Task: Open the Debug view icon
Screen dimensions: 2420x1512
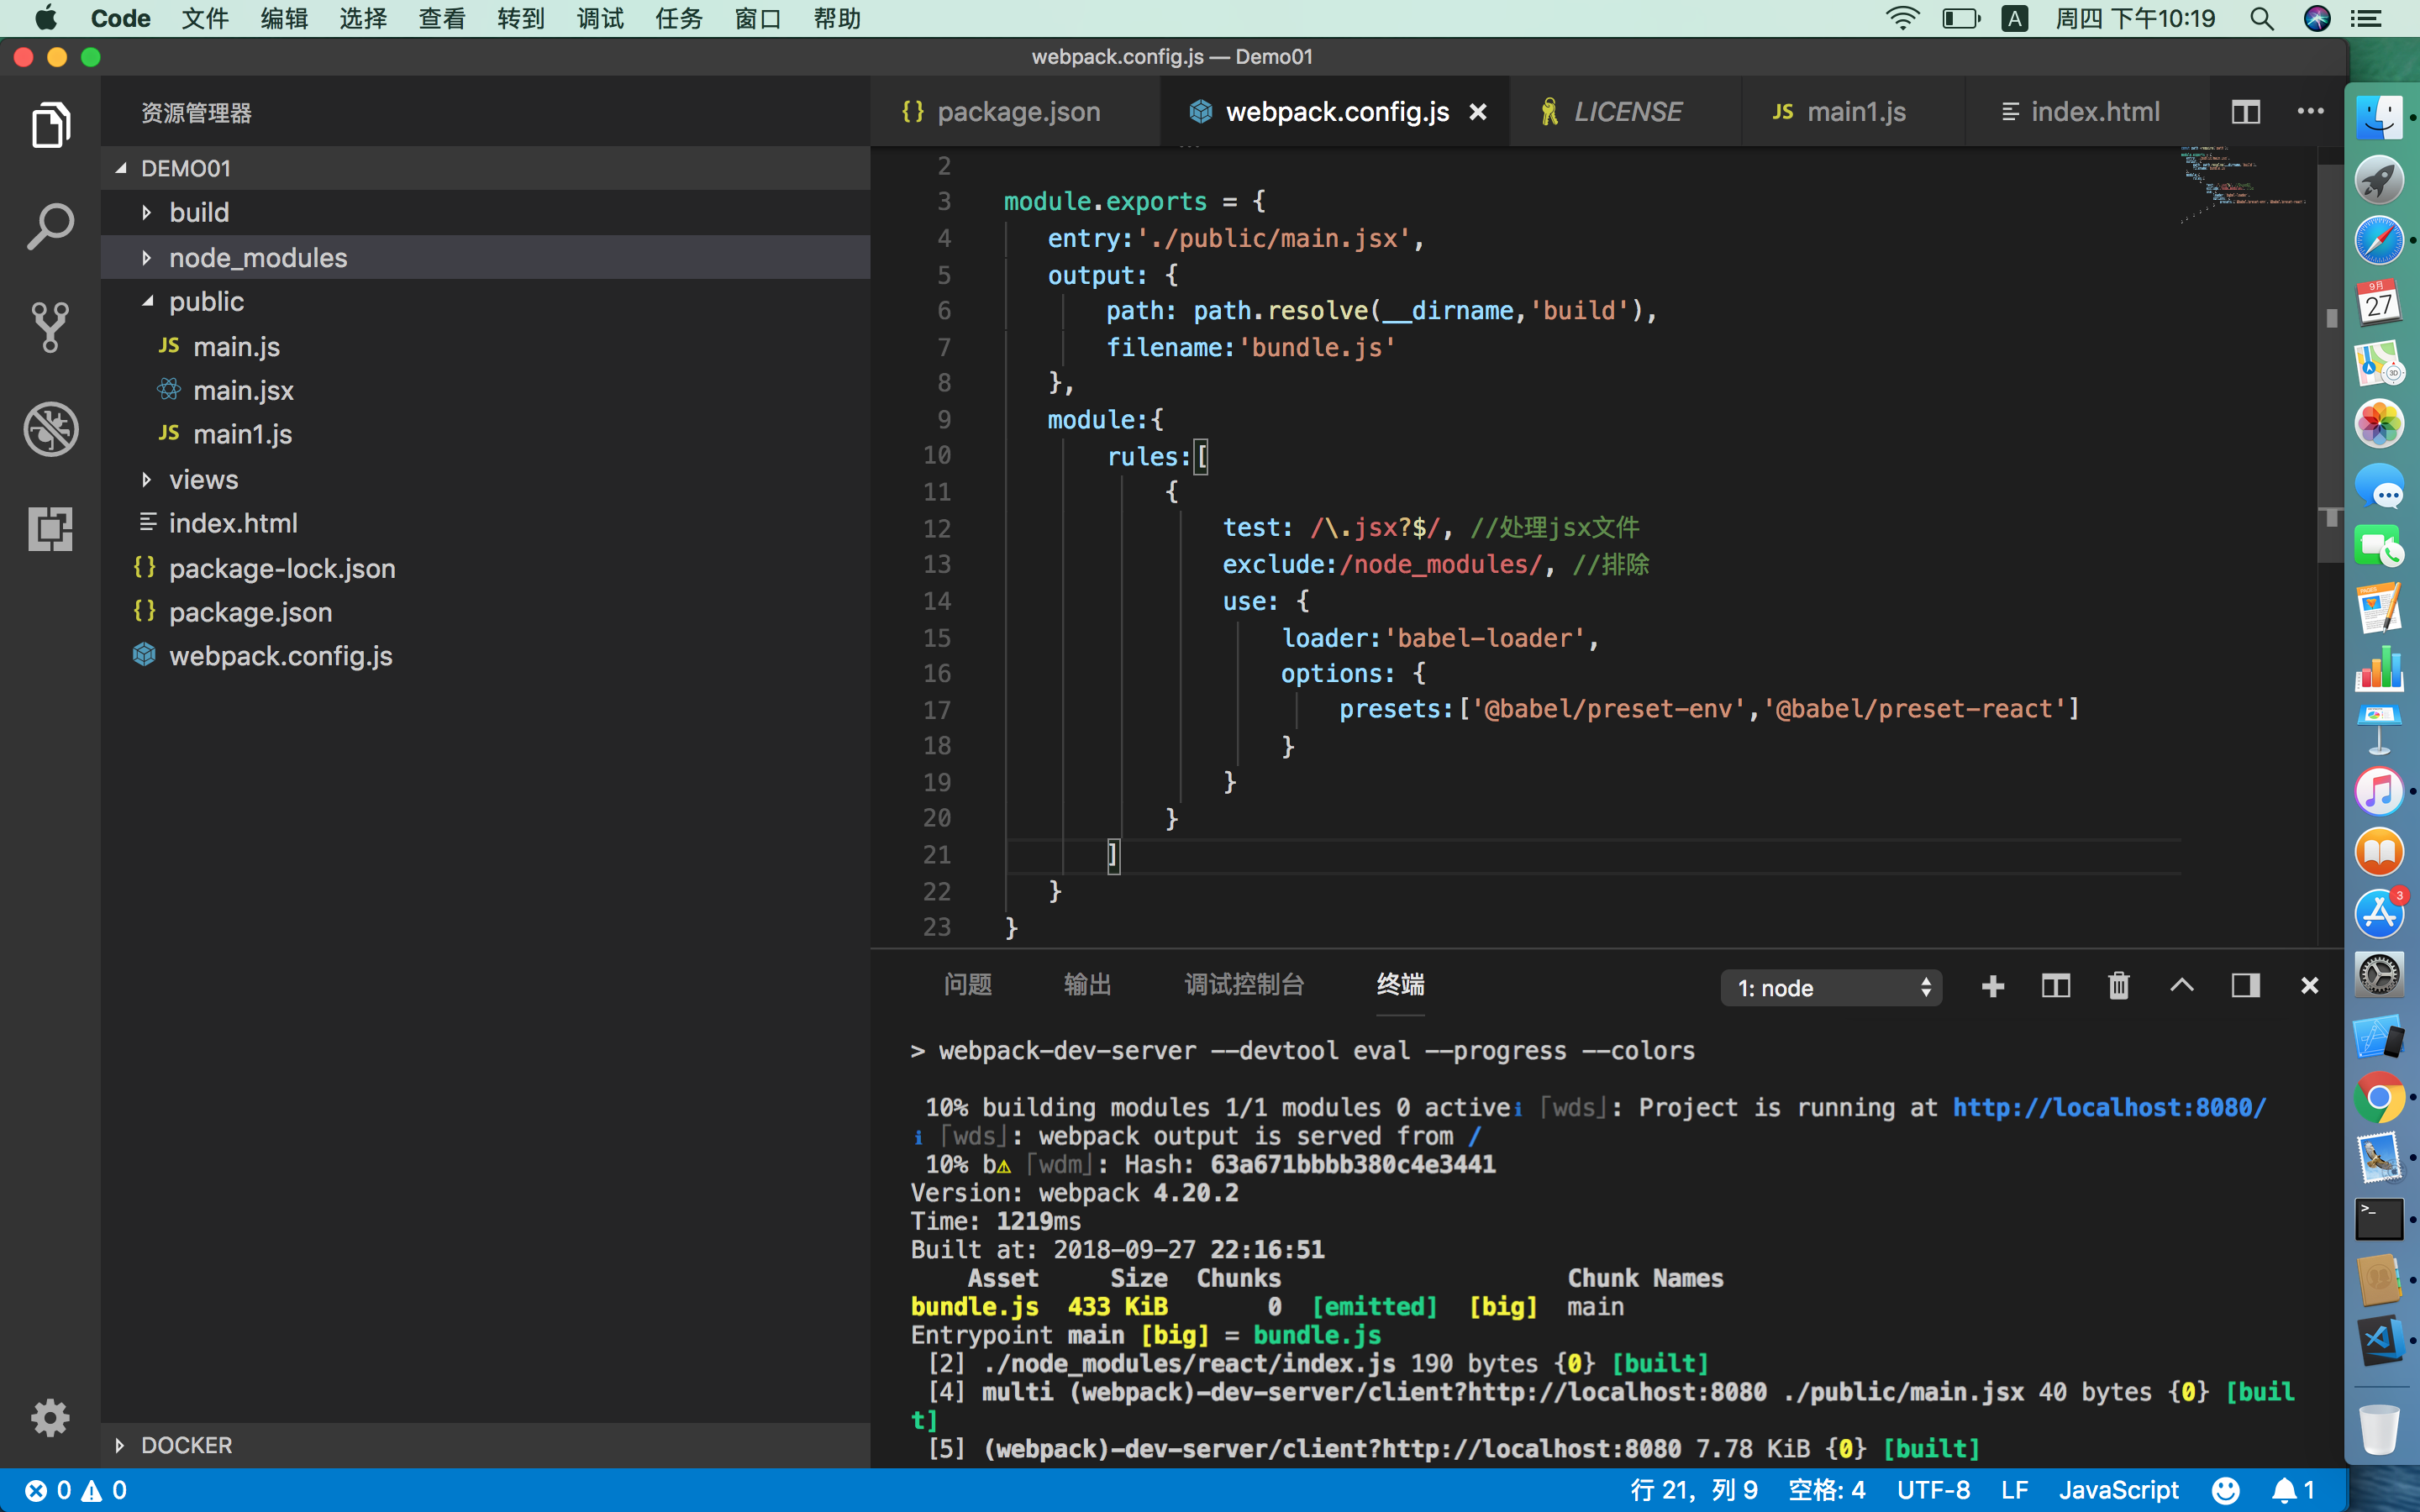Action: [x=50, y=429]
